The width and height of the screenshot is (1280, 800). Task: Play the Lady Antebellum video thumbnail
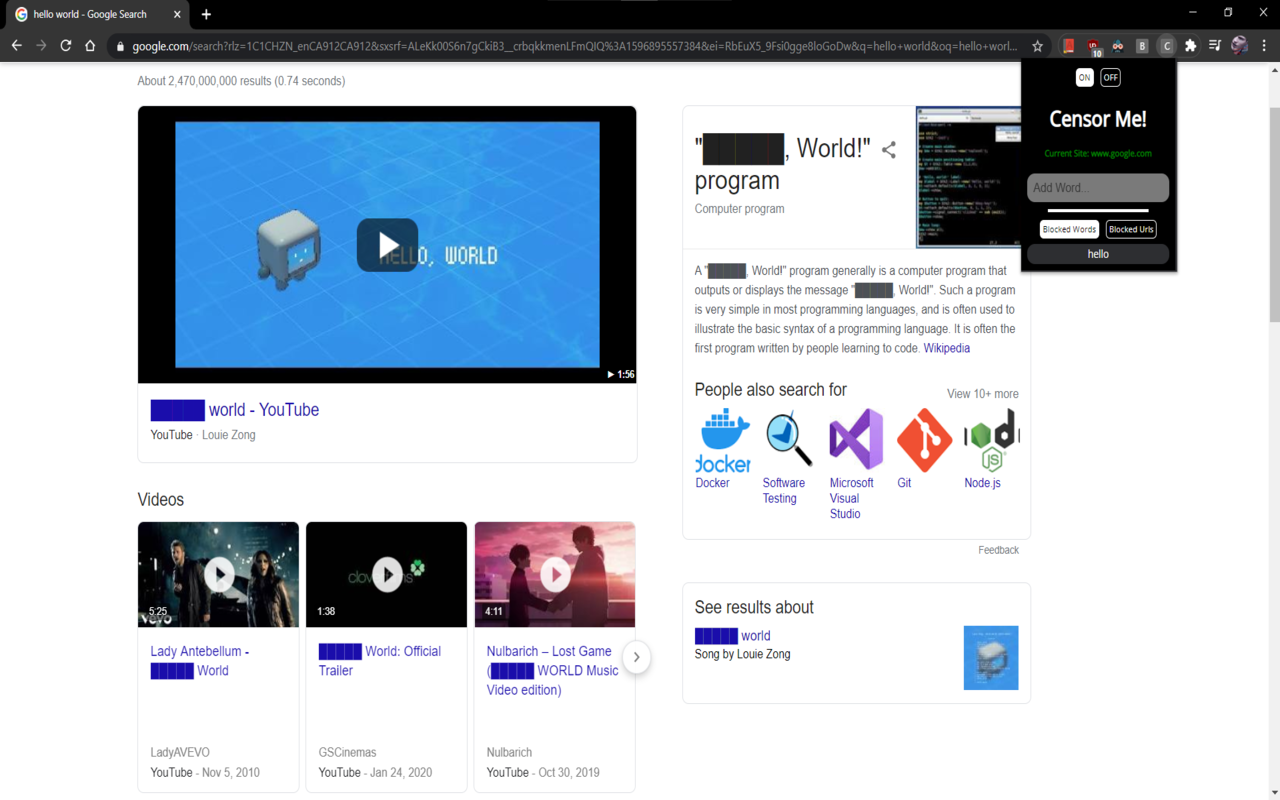click(218, 575)
